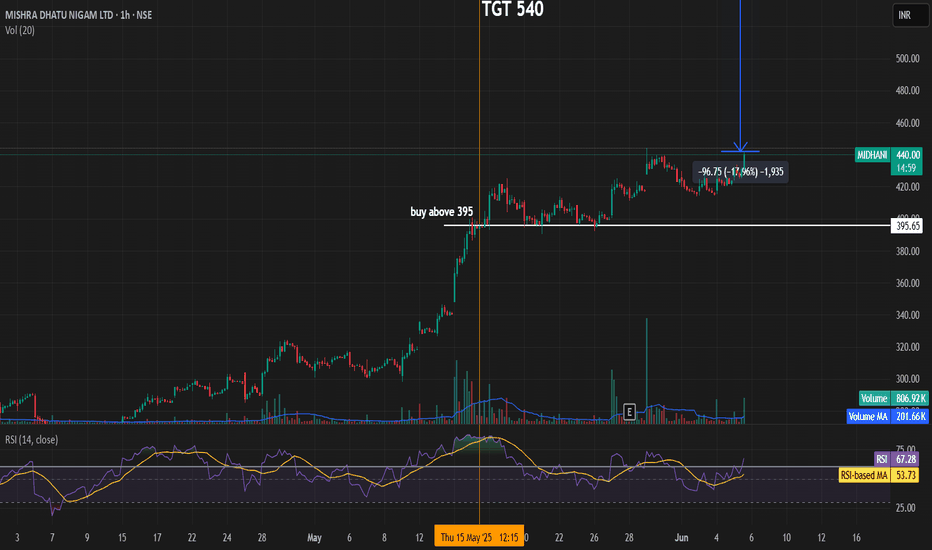Click the 480.00 price axis label
This screenshot has width=932, height=550.
click(907, 90)
